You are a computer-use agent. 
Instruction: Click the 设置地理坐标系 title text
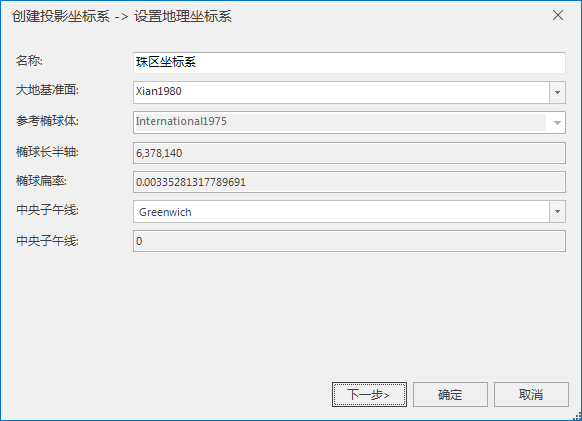(183, 16)
